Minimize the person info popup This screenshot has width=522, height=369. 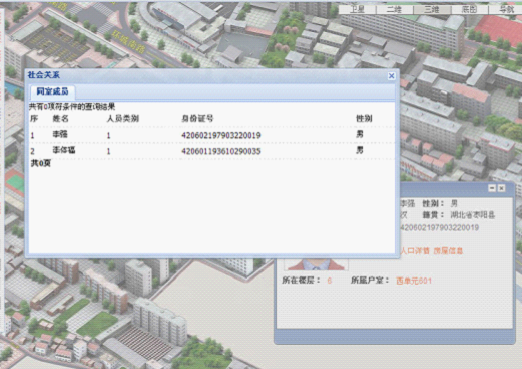pos(492,188)
